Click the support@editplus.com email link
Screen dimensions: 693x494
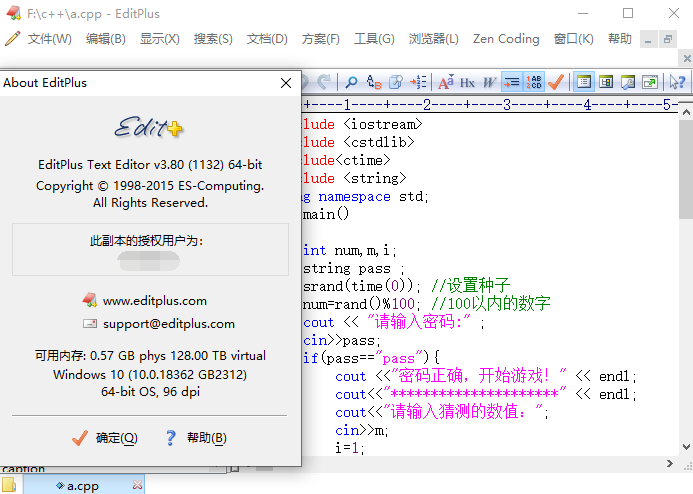coord(169,324)
